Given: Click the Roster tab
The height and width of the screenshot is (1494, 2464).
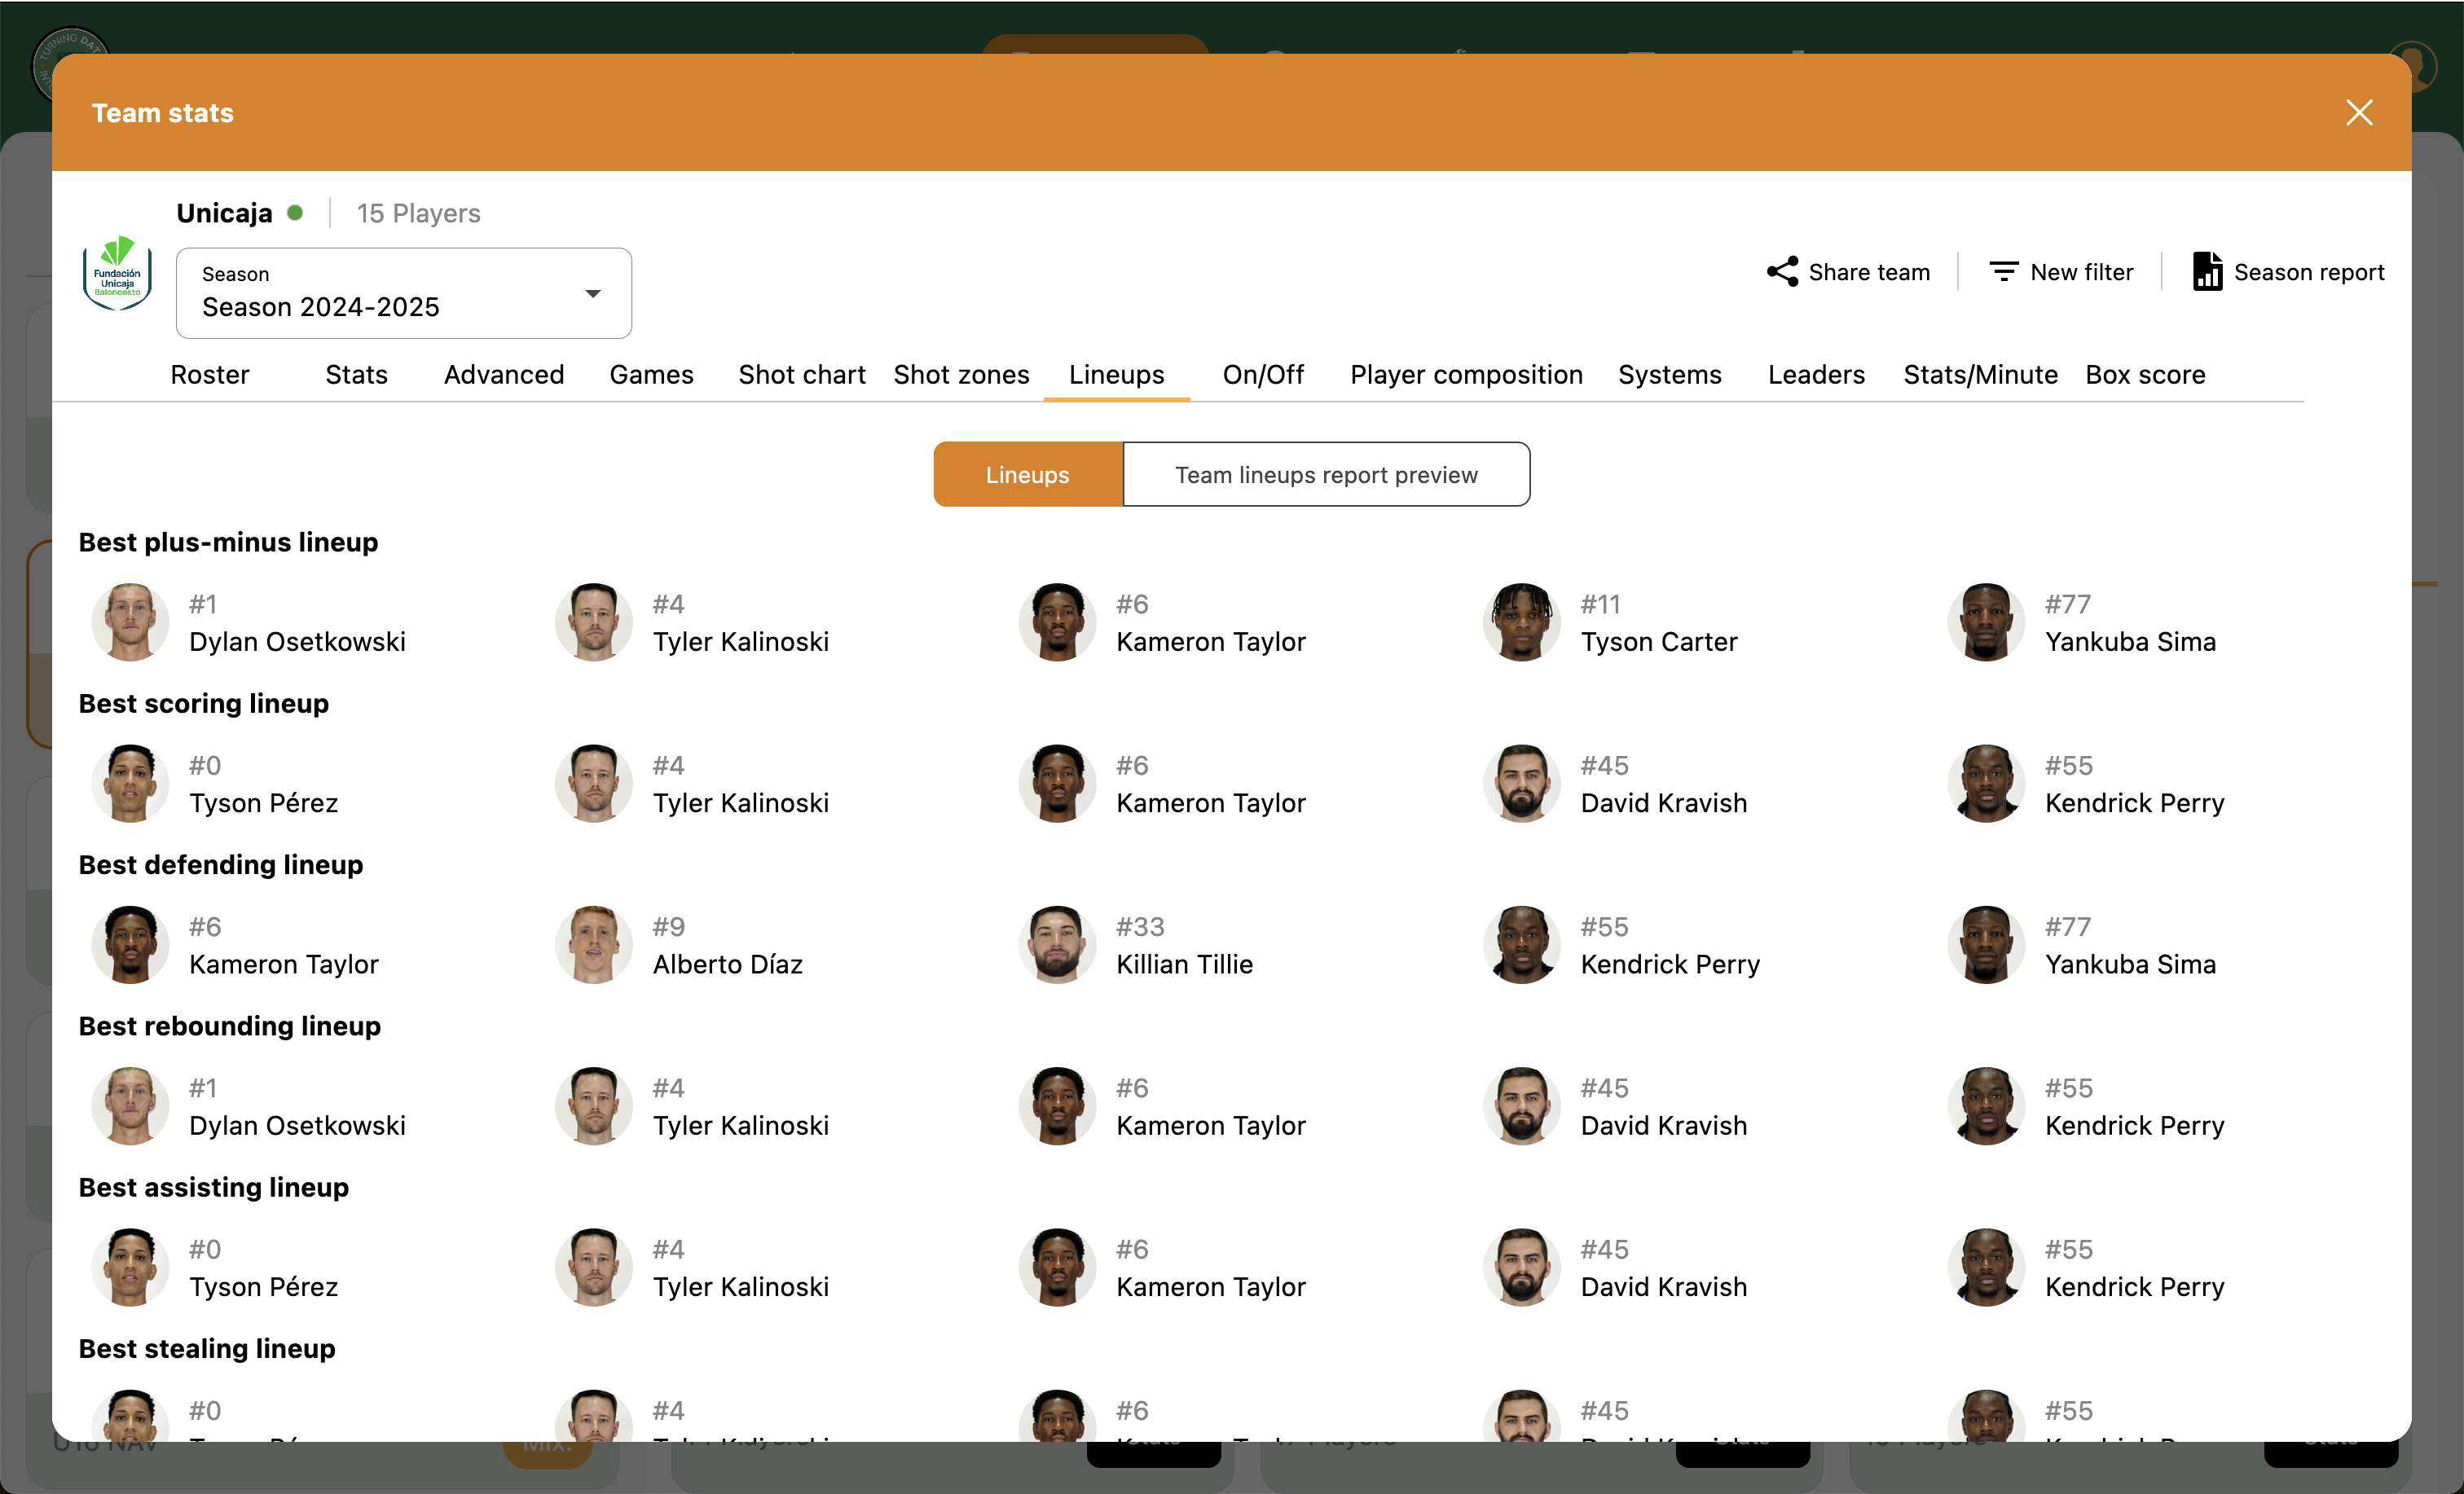Looking at the screenshot, I should [x=210, y=375].
